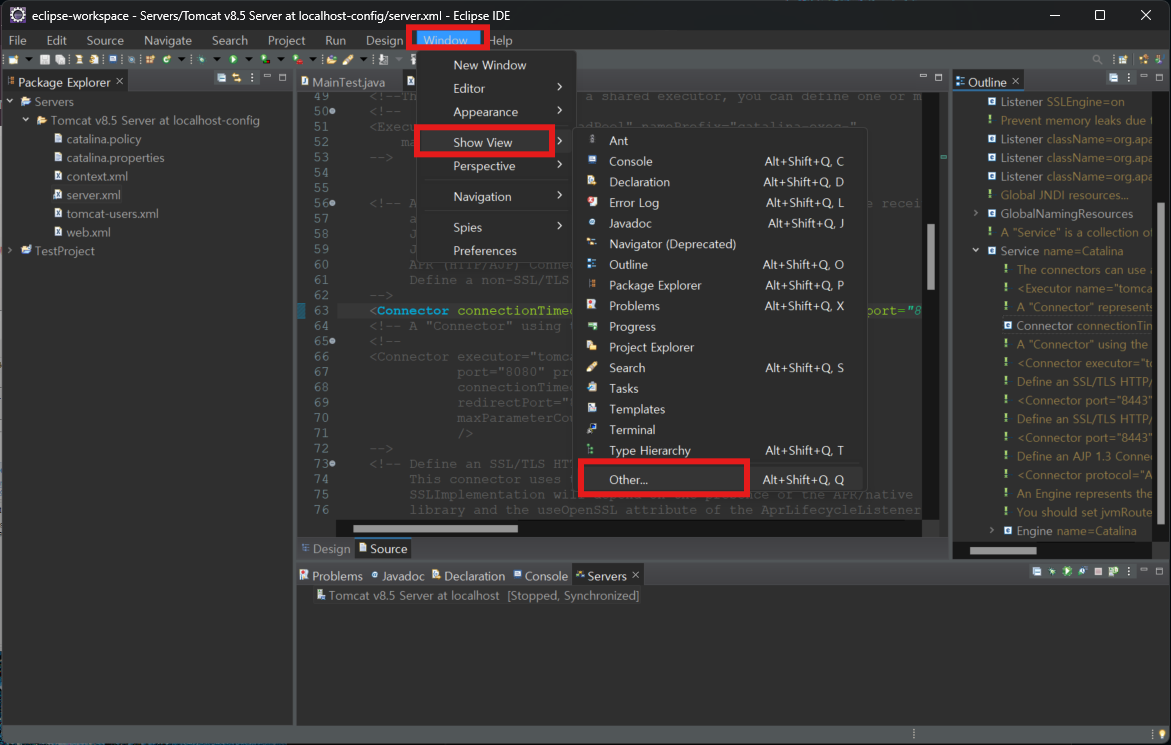
Task: Open the Perspective submenu
Action: pyautogui.click(x=496, y=166)
